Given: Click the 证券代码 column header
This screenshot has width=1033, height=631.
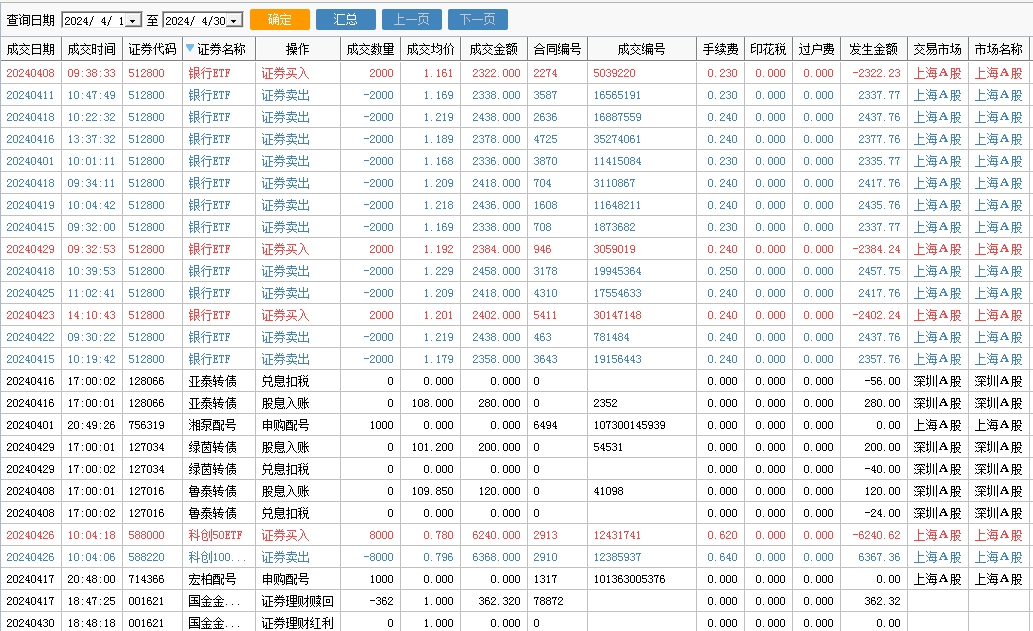Looking at the screenshot, I should pyautogui.click(x=152, y=49).
